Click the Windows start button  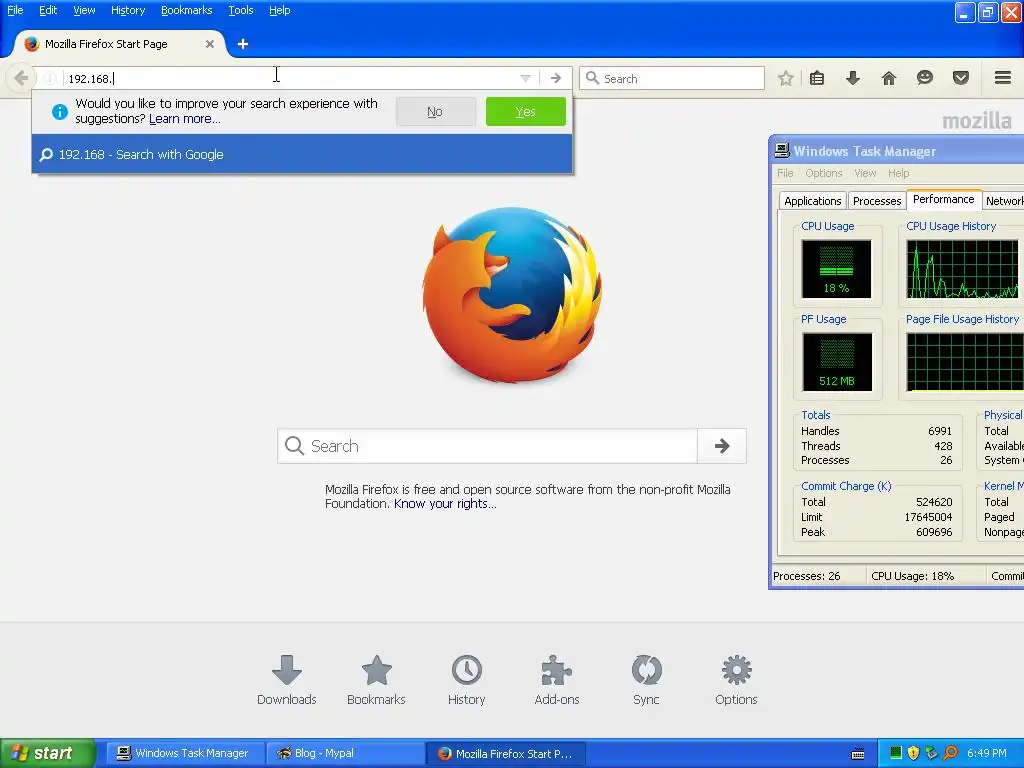[x=47, y=753]
